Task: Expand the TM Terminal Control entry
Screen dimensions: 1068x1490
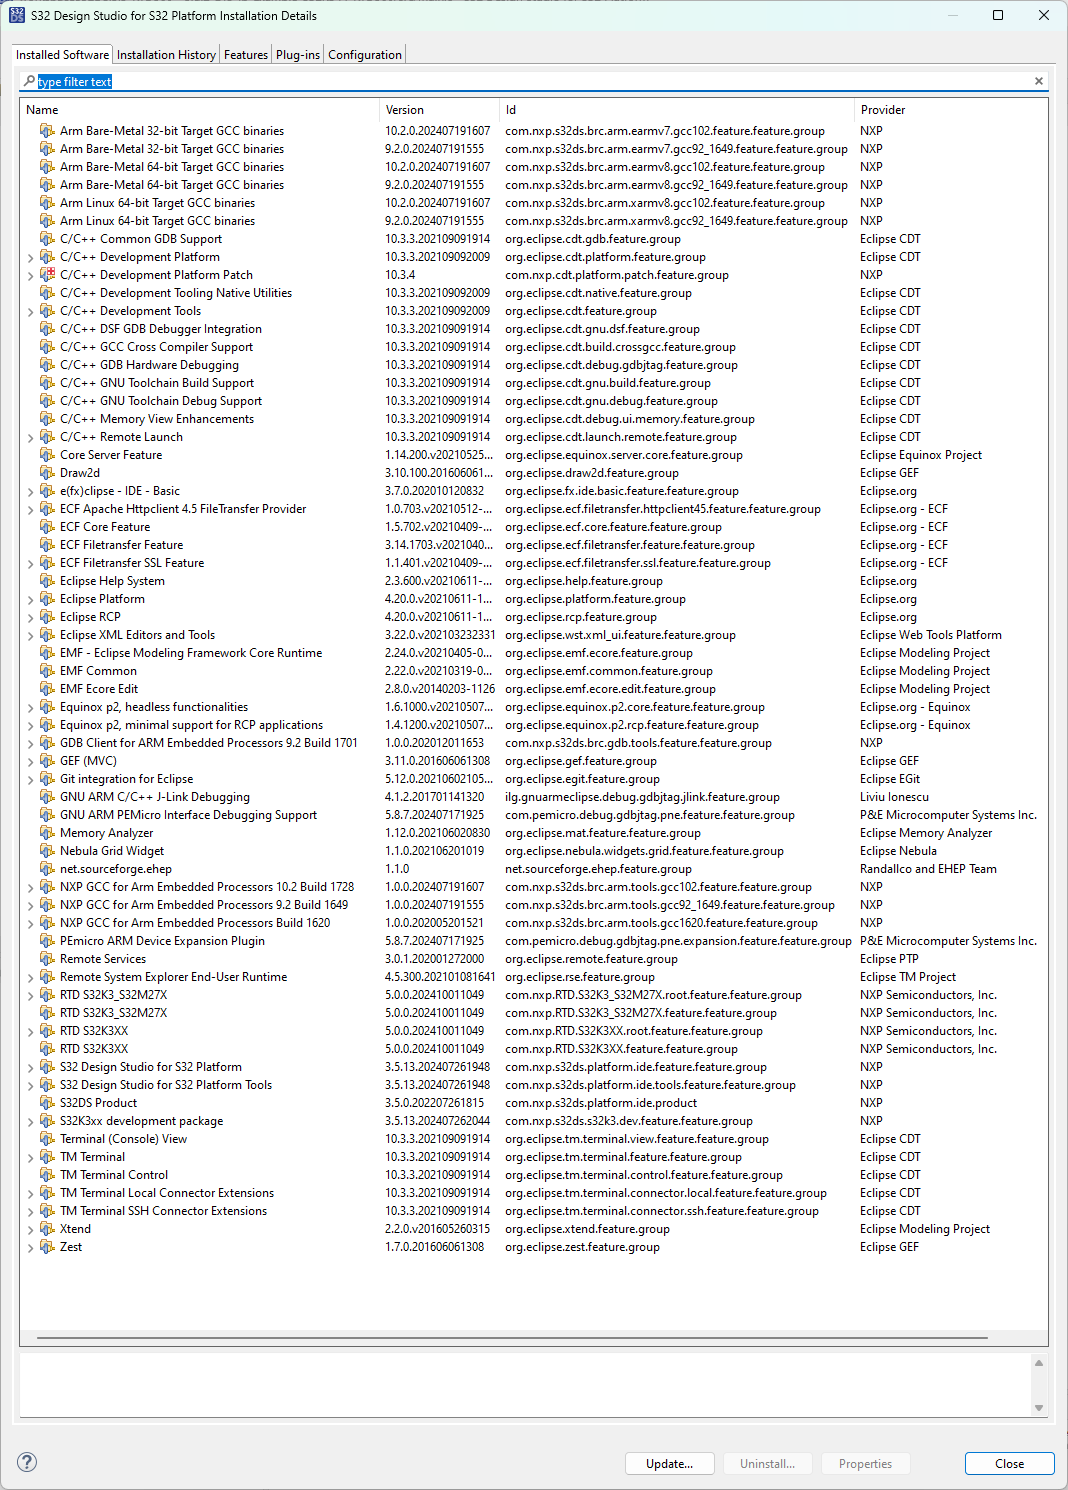Action: 29,1174
